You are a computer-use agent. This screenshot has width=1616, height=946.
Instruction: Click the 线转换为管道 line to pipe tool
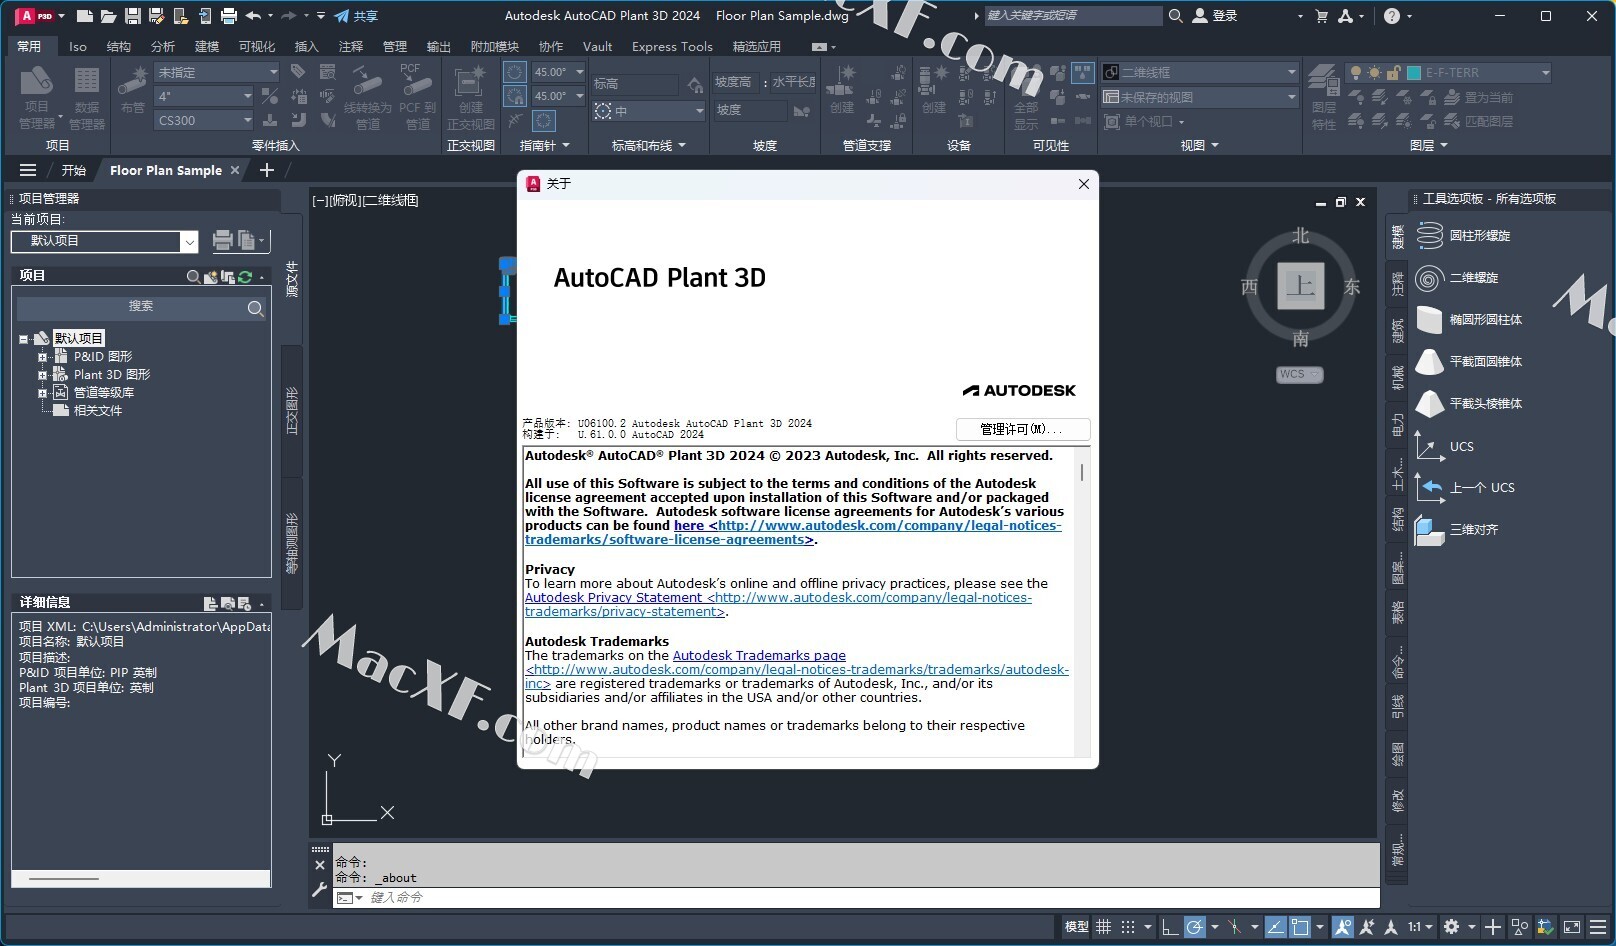tap(367, 97)
